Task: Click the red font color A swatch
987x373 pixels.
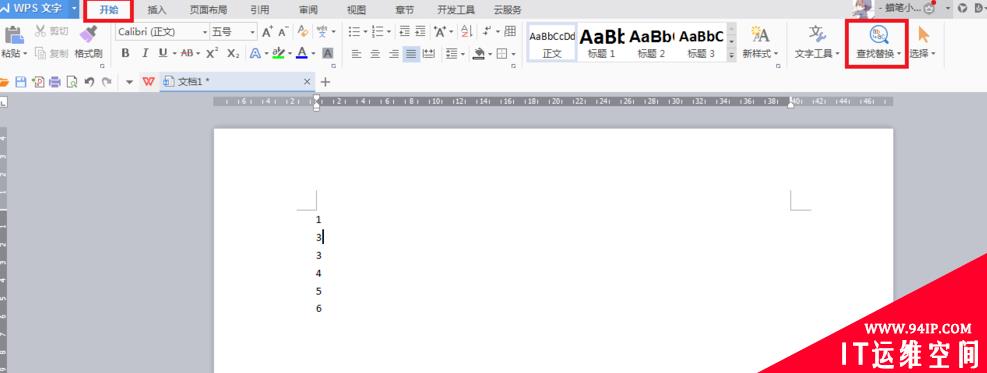Action: 302,53
